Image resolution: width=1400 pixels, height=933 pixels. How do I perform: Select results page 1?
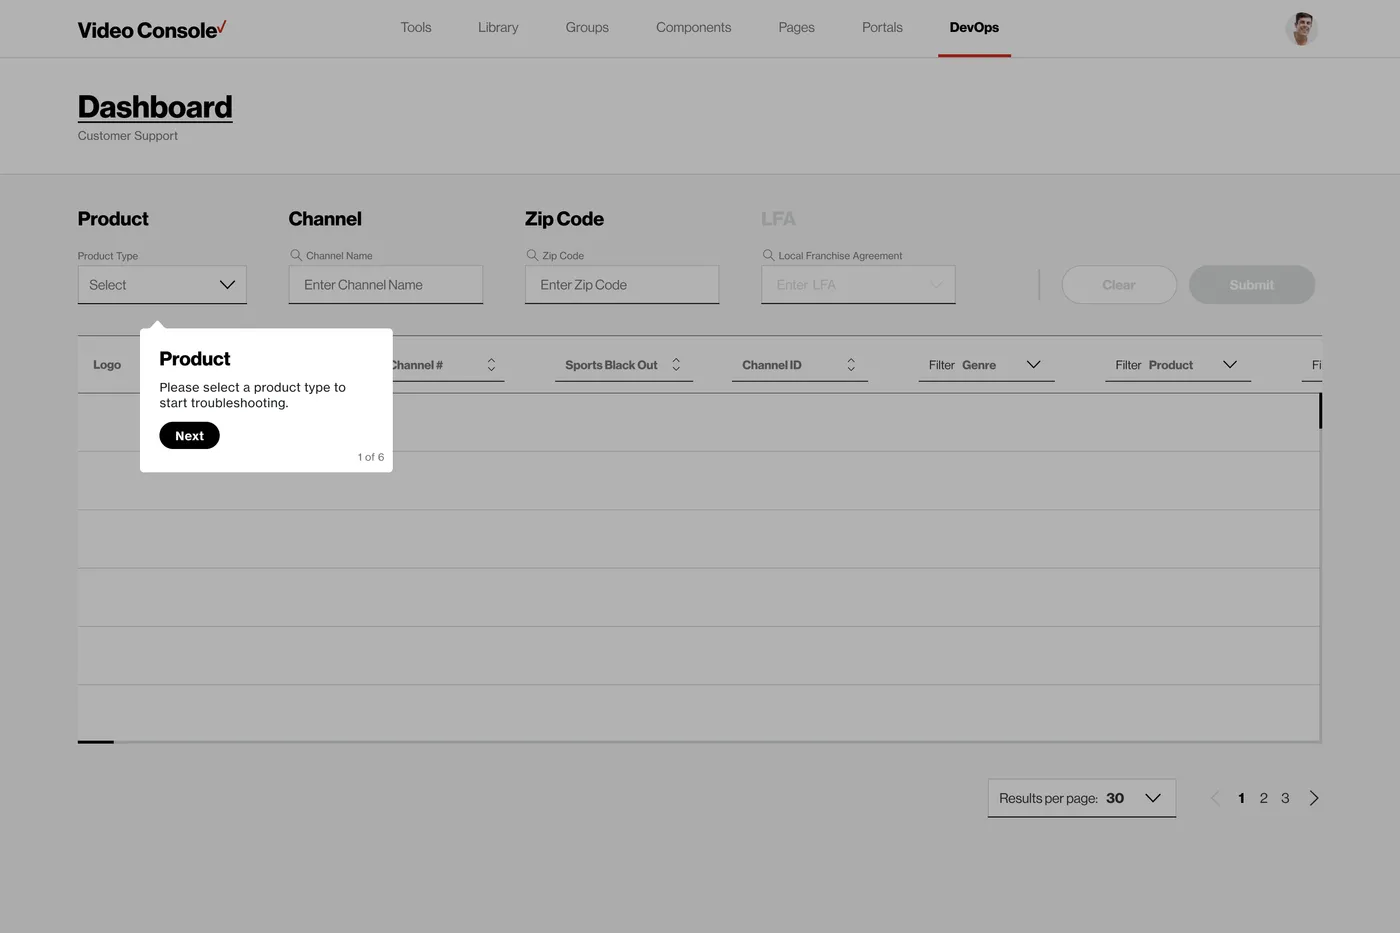[1241, 798]
